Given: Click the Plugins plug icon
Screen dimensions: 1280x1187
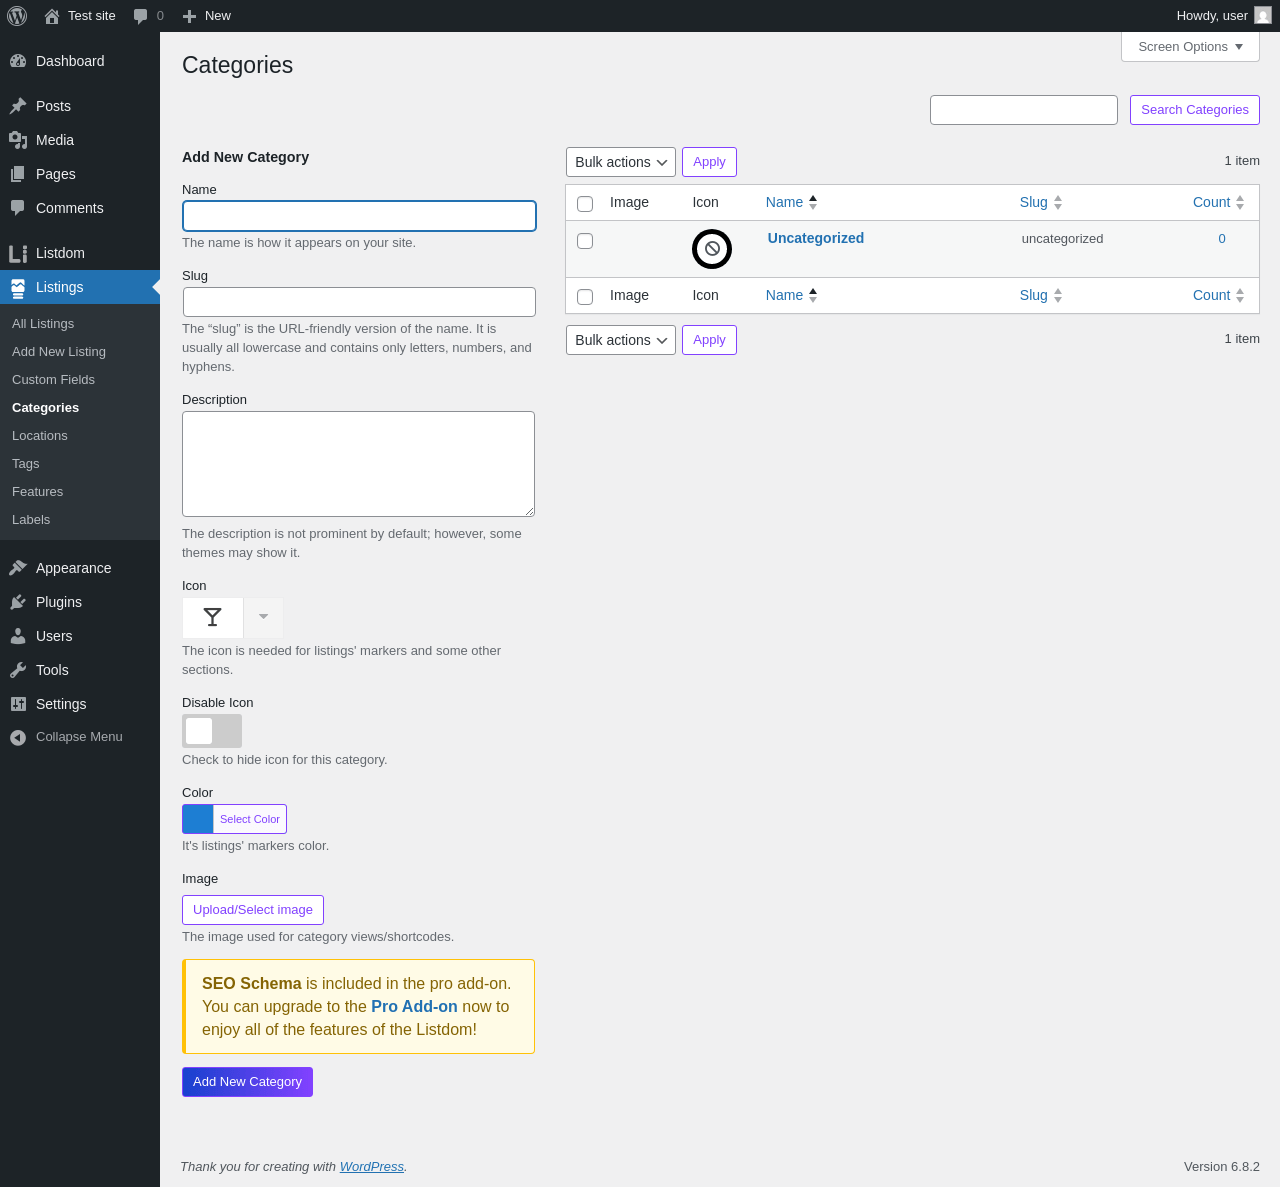Looking at the screenshot, I should pos(18,602).
